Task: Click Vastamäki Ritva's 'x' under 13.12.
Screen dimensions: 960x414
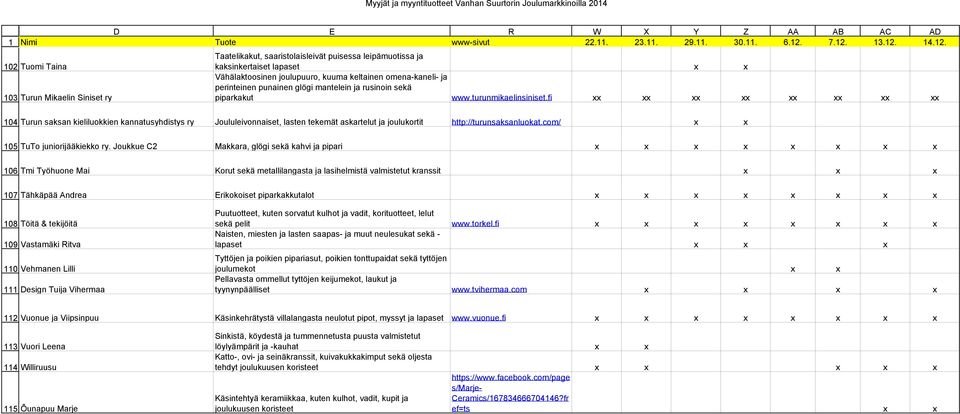Action: pyautogui.click(x=885, y=245)
